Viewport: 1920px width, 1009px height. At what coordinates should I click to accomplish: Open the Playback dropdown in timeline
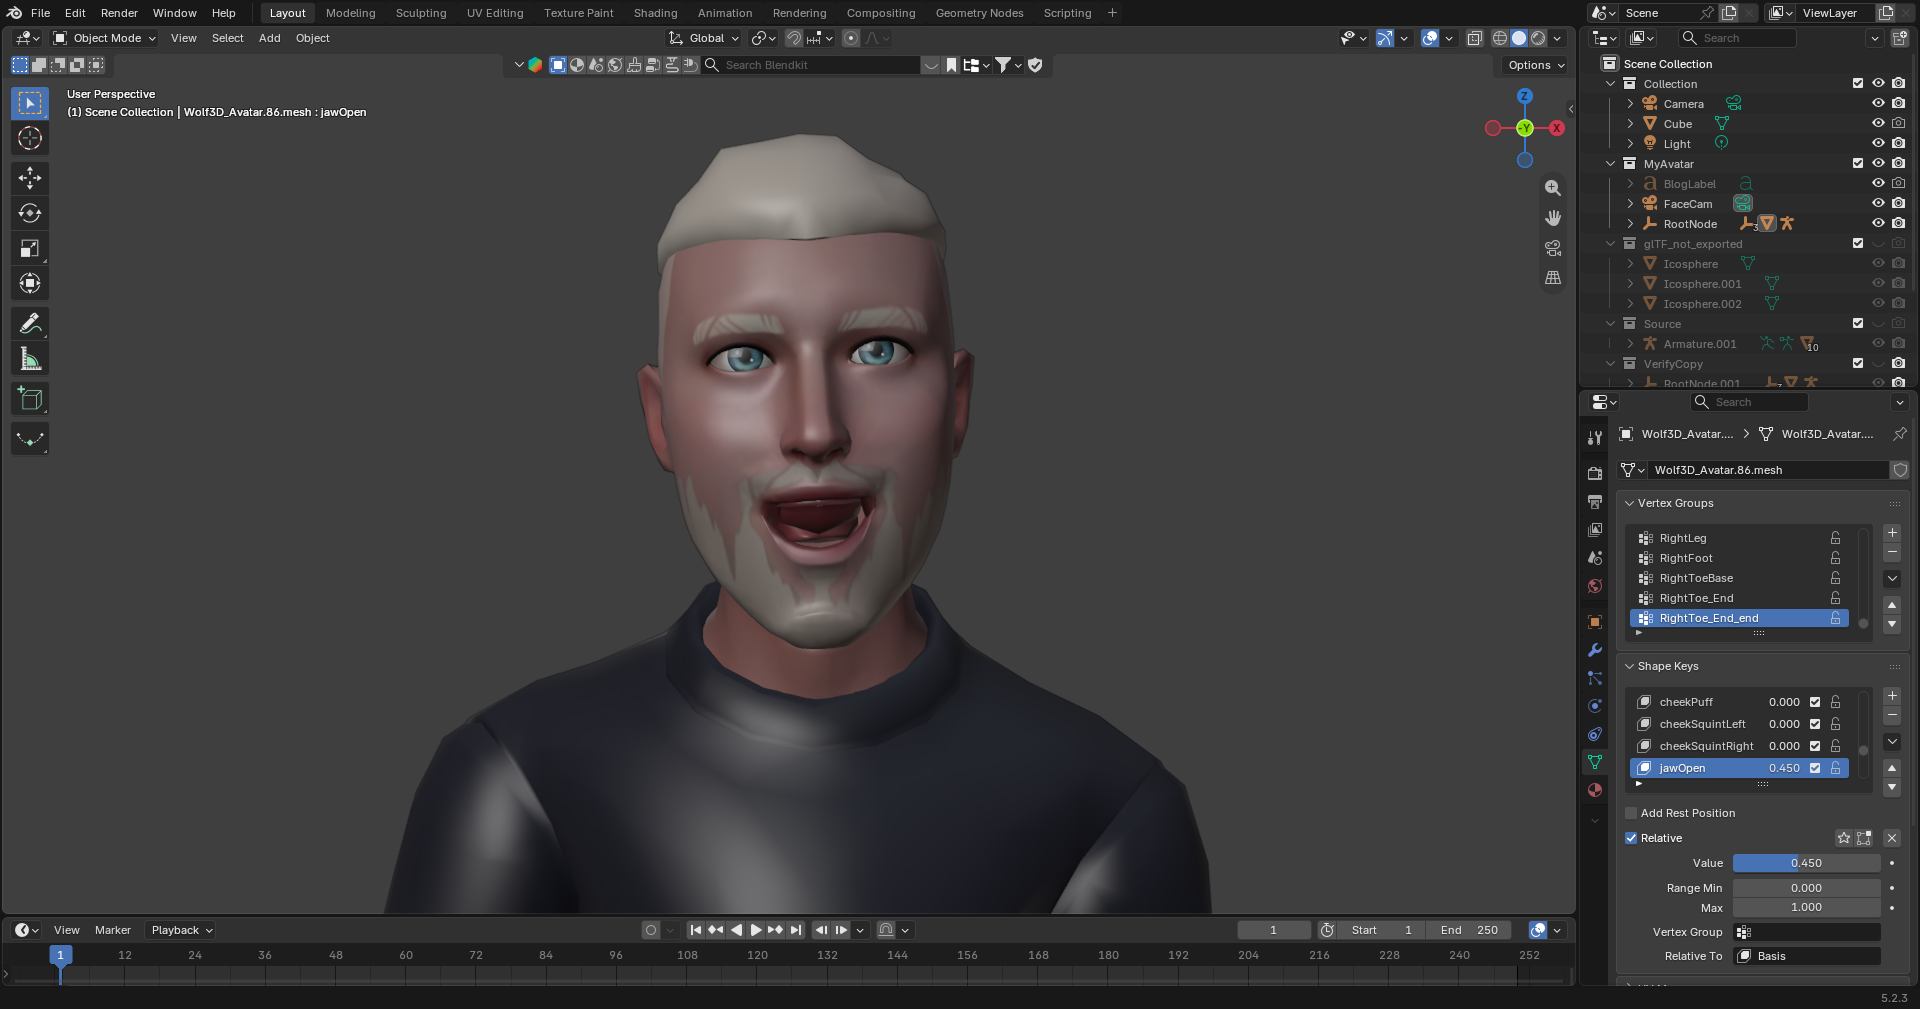(181, 930)
